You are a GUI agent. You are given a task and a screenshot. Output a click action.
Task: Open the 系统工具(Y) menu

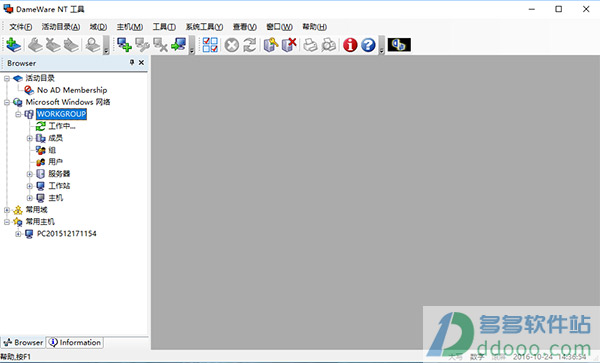coord(204,27)
